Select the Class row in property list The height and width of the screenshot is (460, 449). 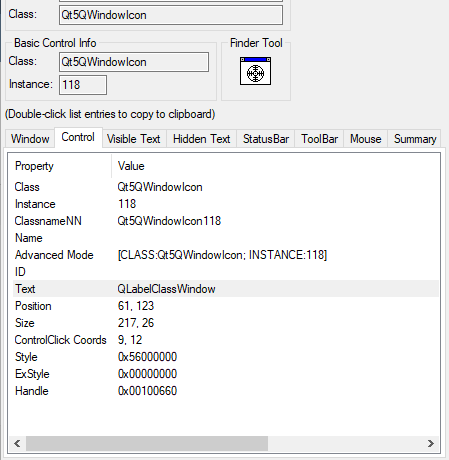pos(226,187)
